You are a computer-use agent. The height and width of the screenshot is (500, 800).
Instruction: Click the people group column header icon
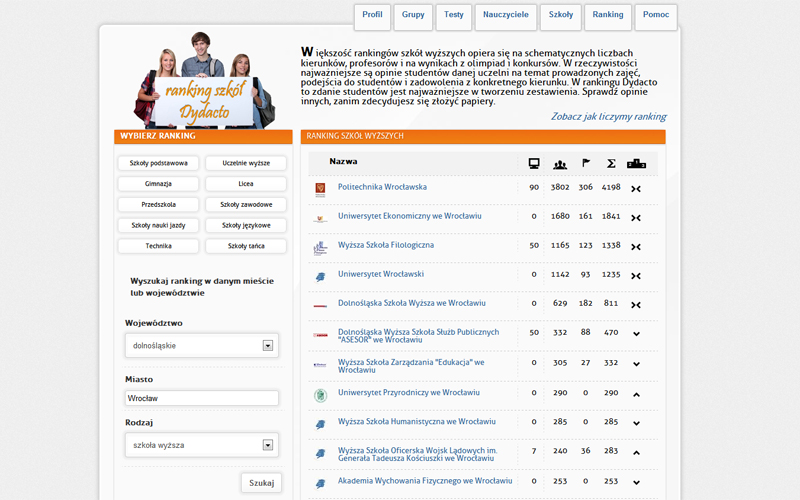coord(560,164)
